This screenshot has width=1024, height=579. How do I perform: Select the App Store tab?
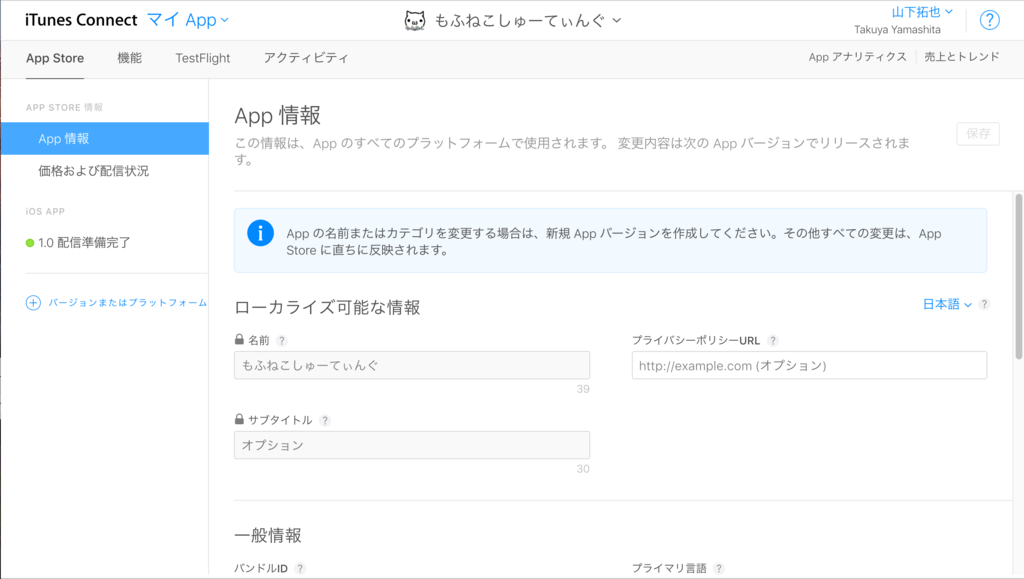55,58
